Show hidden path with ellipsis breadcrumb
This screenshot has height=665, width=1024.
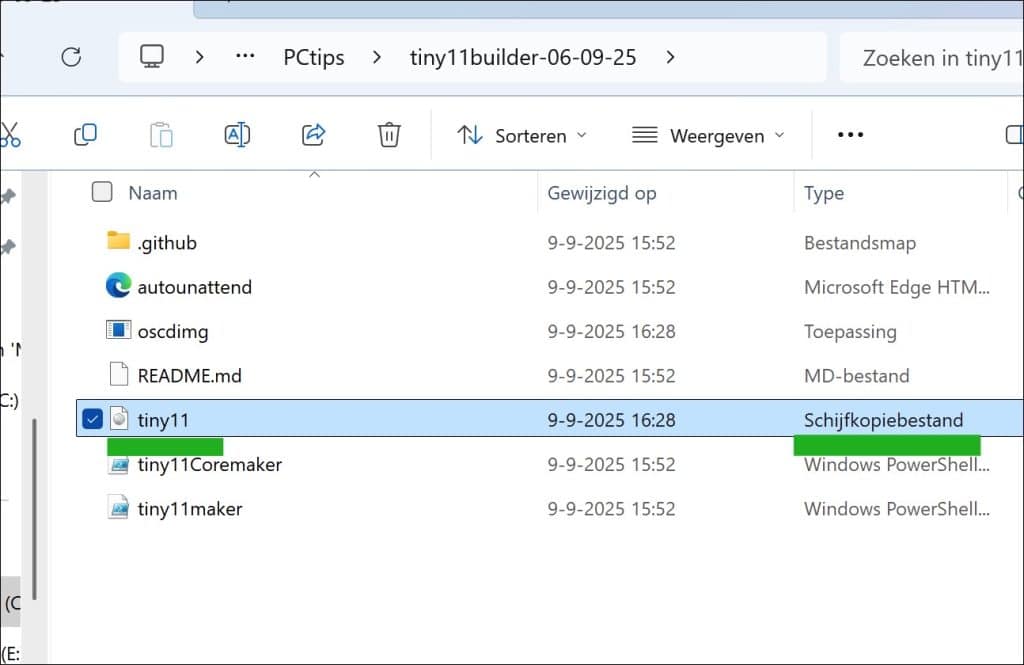click(x=245, y=56)
